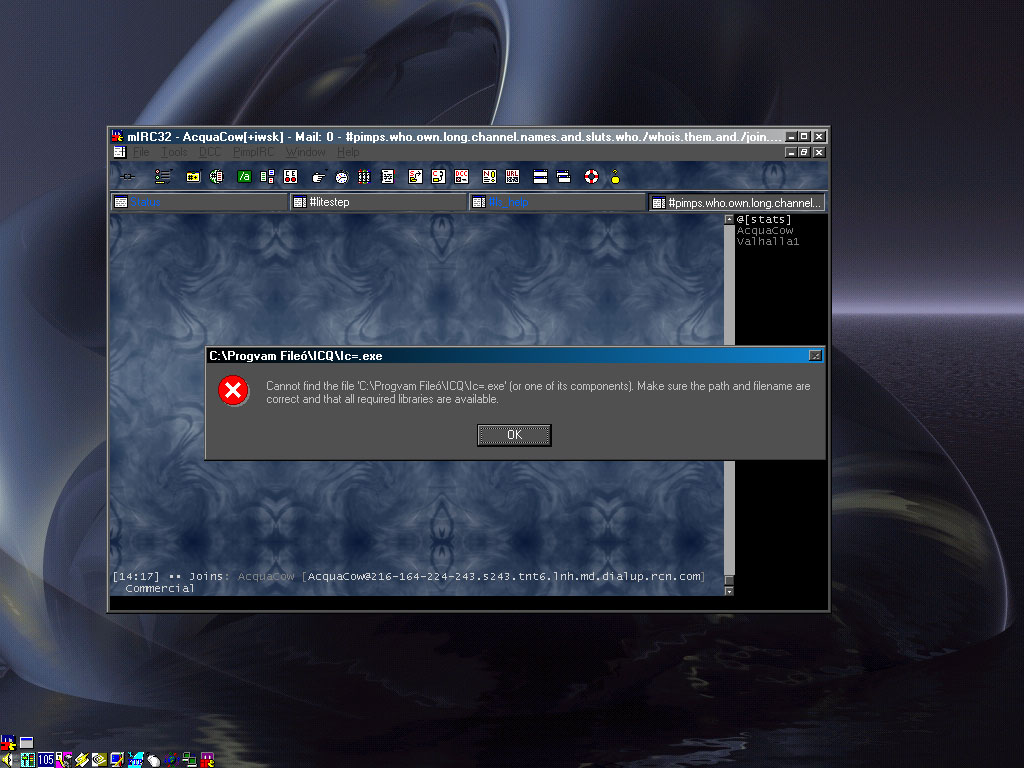Viewport: 1024px width, 768px height.
Task: Switch to the #pimps.who.own.long.channel tab
Action: click(x=737, y=202)
